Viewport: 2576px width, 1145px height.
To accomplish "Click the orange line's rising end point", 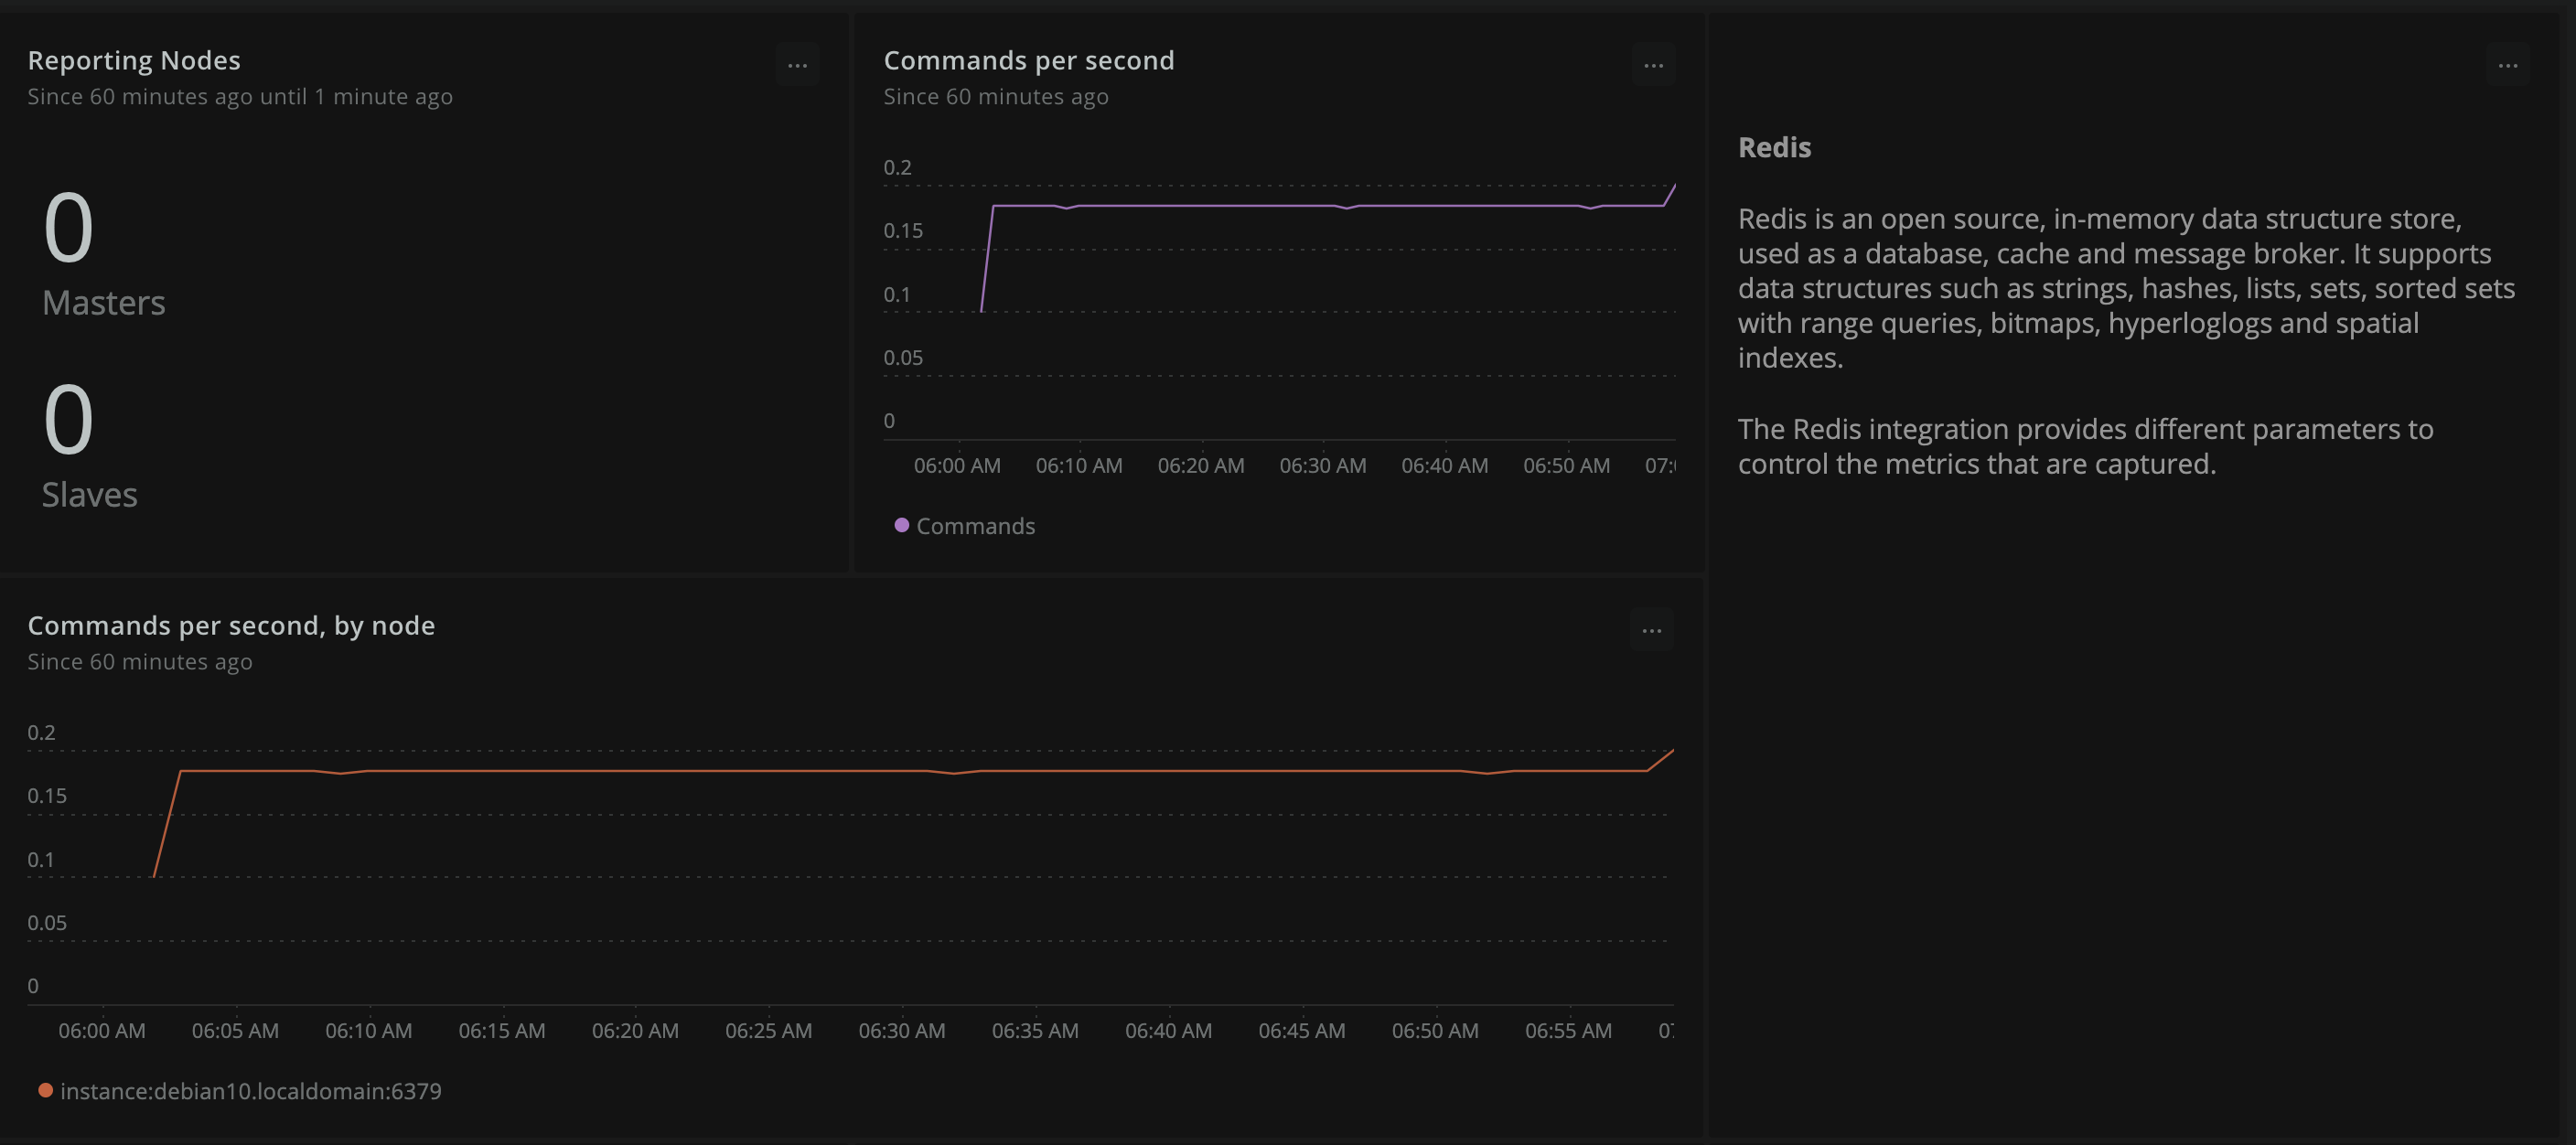I will click(x=1671, y=751).
